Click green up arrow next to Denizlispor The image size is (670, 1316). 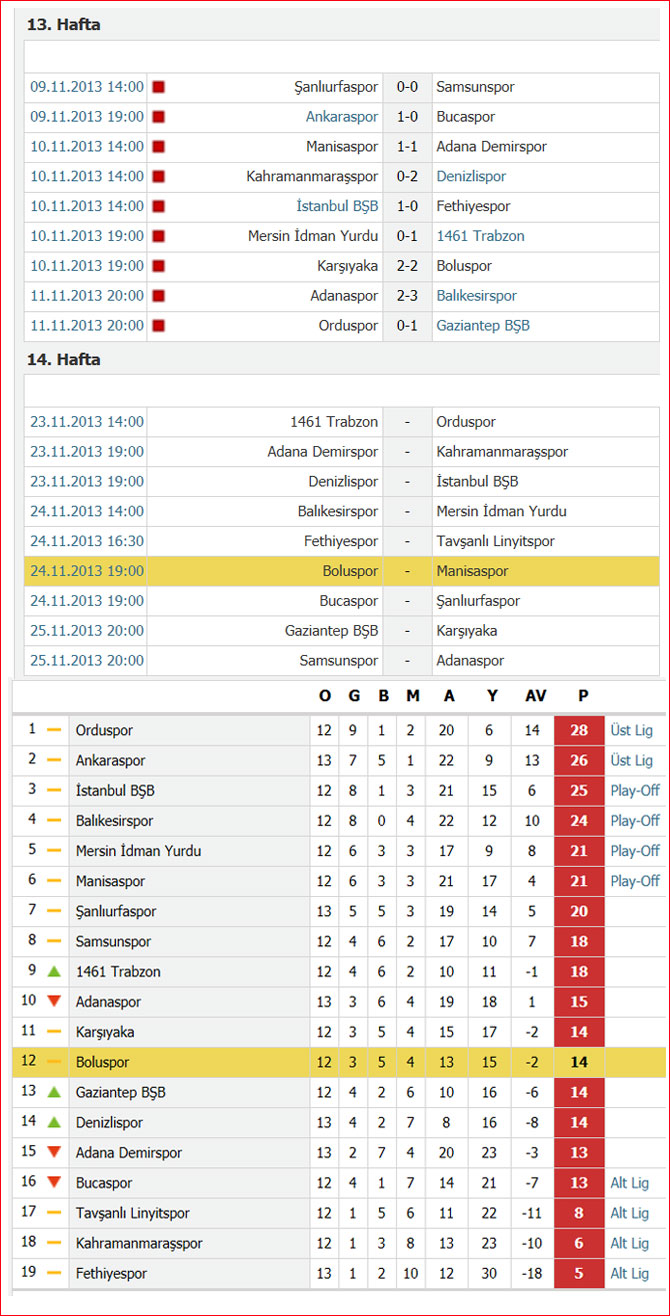54,1122
